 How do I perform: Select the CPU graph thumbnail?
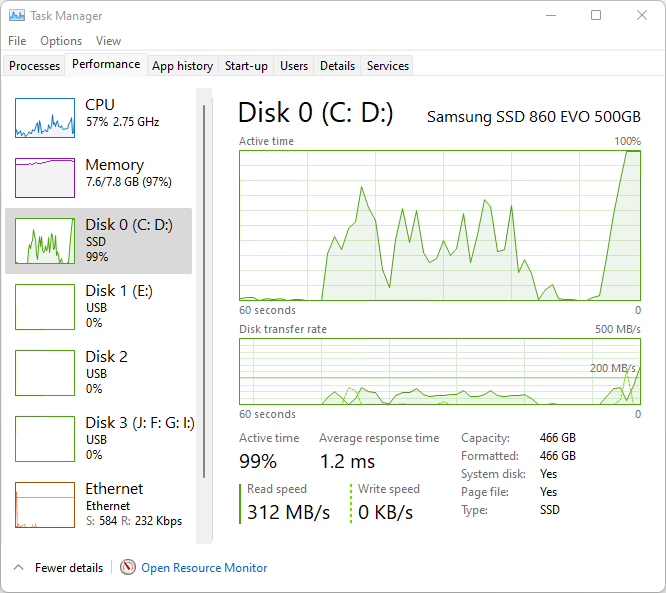(x=45, y=118)
